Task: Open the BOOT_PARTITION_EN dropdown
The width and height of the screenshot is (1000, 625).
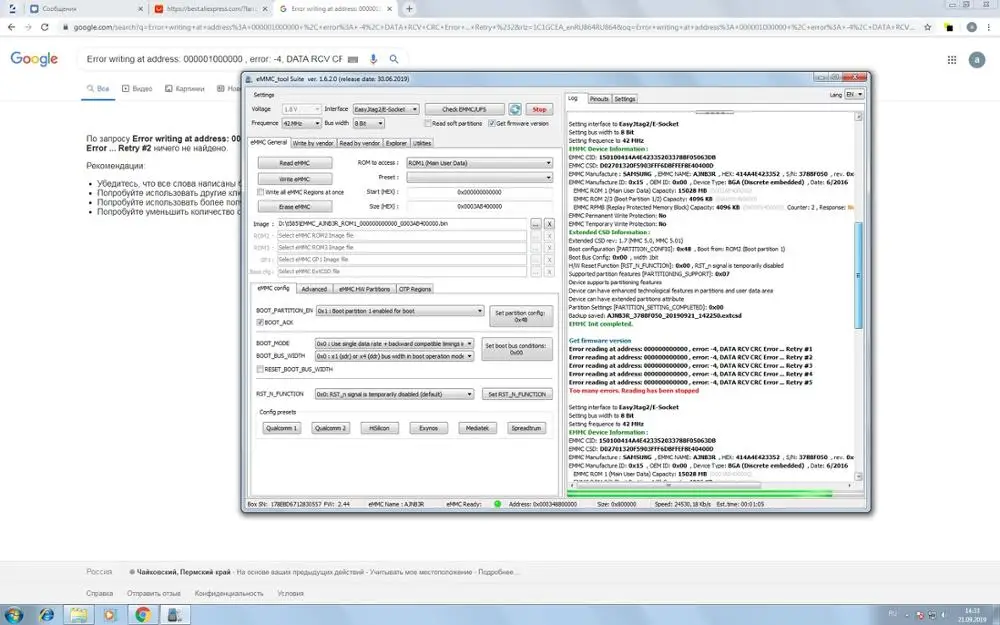Action: pyautogui.click(x=399, y=311)
